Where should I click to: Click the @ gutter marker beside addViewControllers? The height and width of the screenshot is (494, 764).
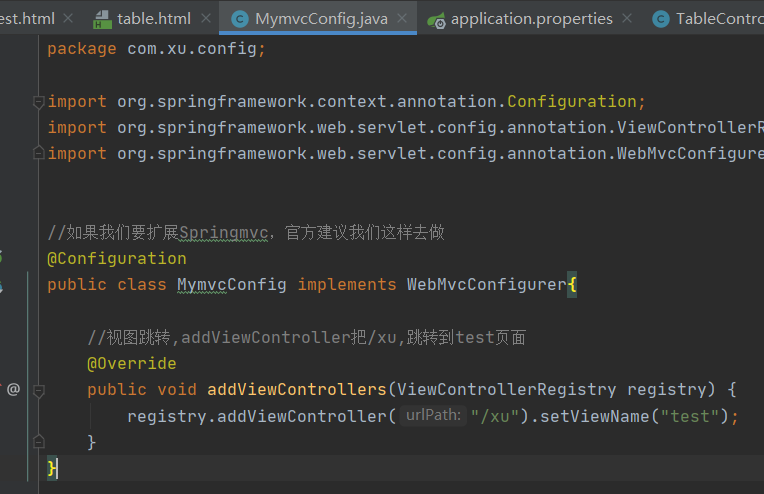[x=14, y=389]
